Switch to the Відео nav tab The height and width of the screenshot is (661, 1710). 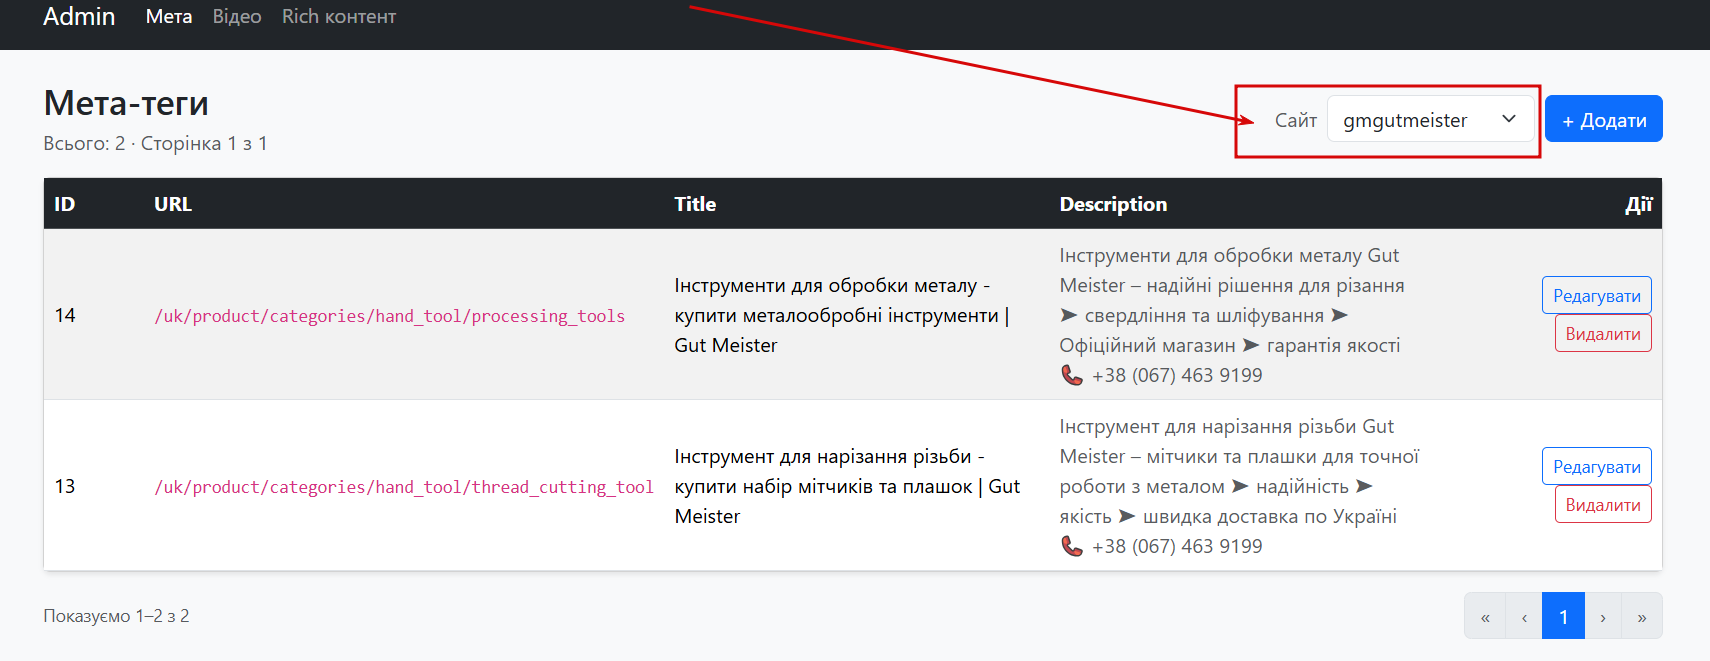237,17
